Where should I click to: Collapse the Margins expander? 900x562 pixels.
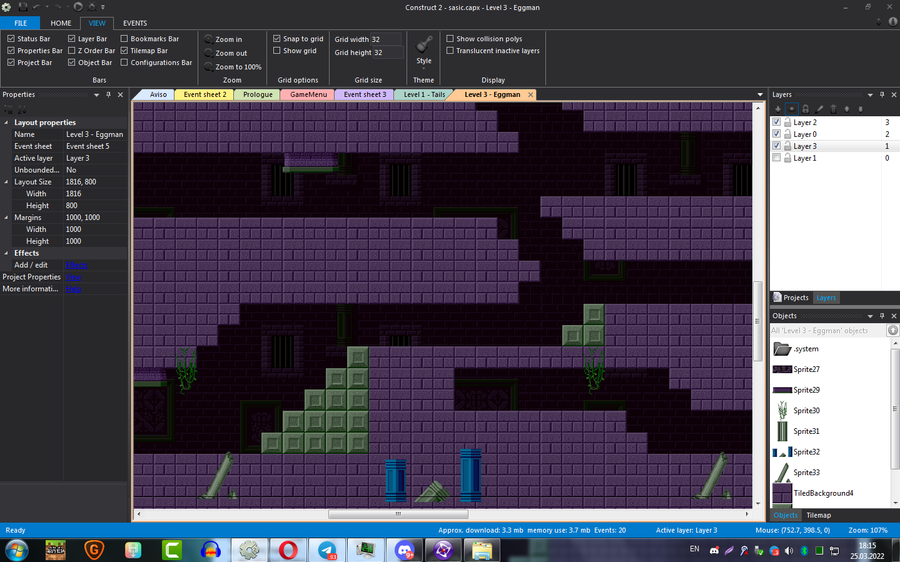pyautogui.click(x=6, y=218)
